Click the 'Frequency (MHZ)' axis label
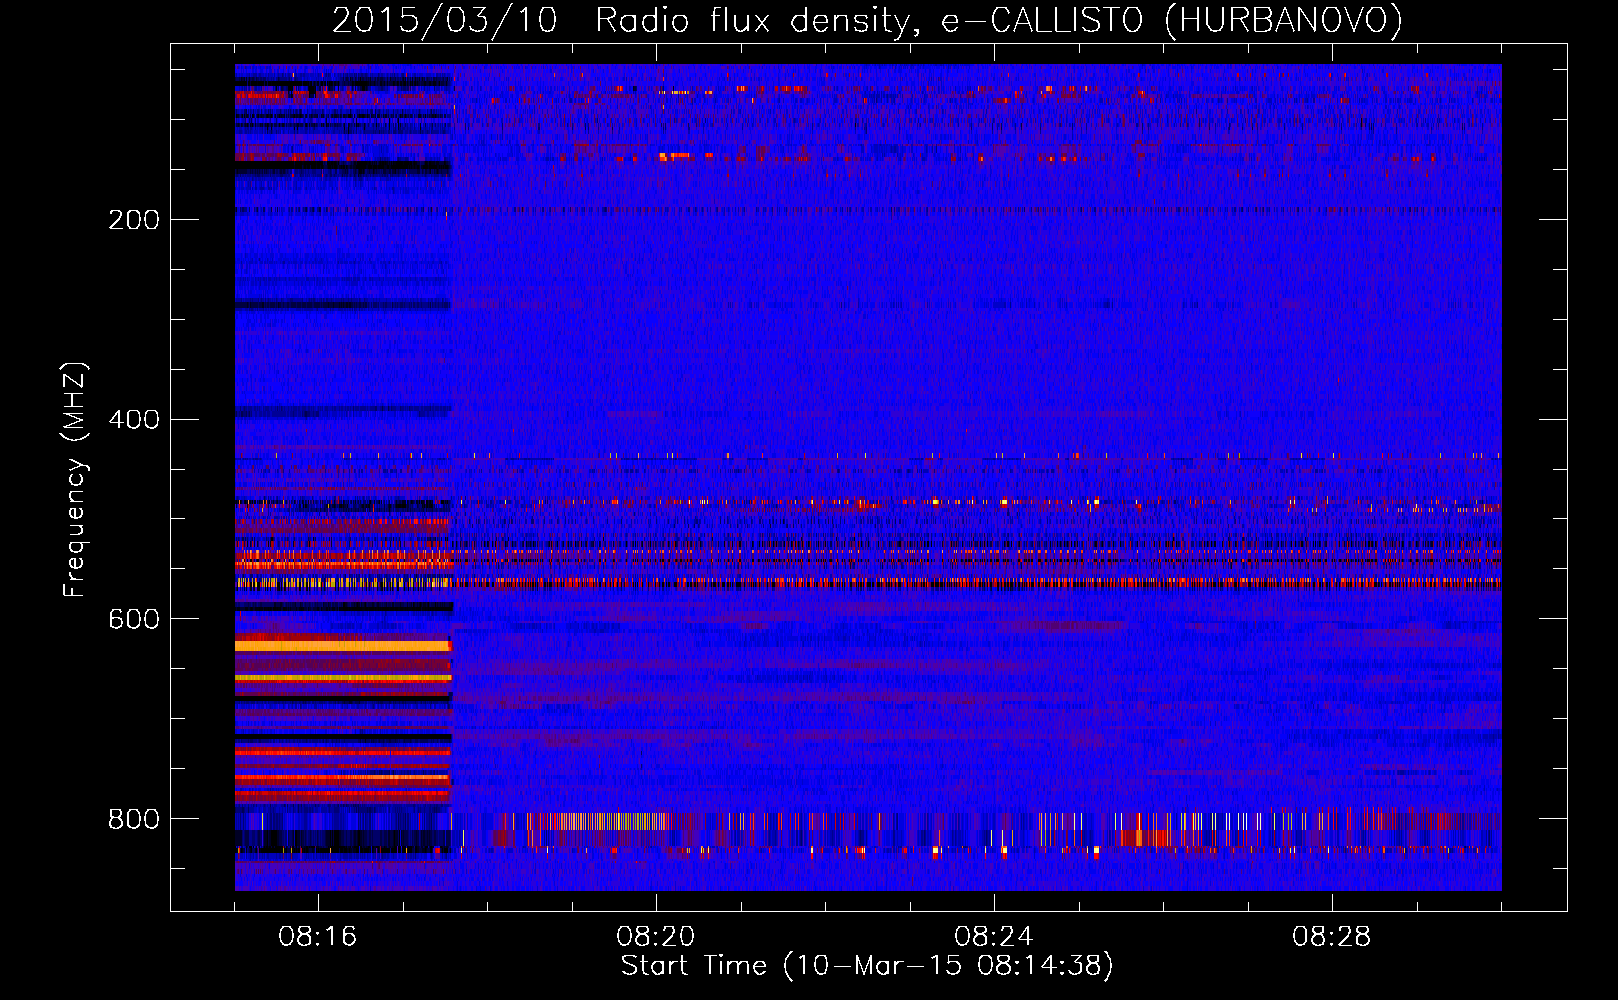1618x1000 pixels. 75,480
